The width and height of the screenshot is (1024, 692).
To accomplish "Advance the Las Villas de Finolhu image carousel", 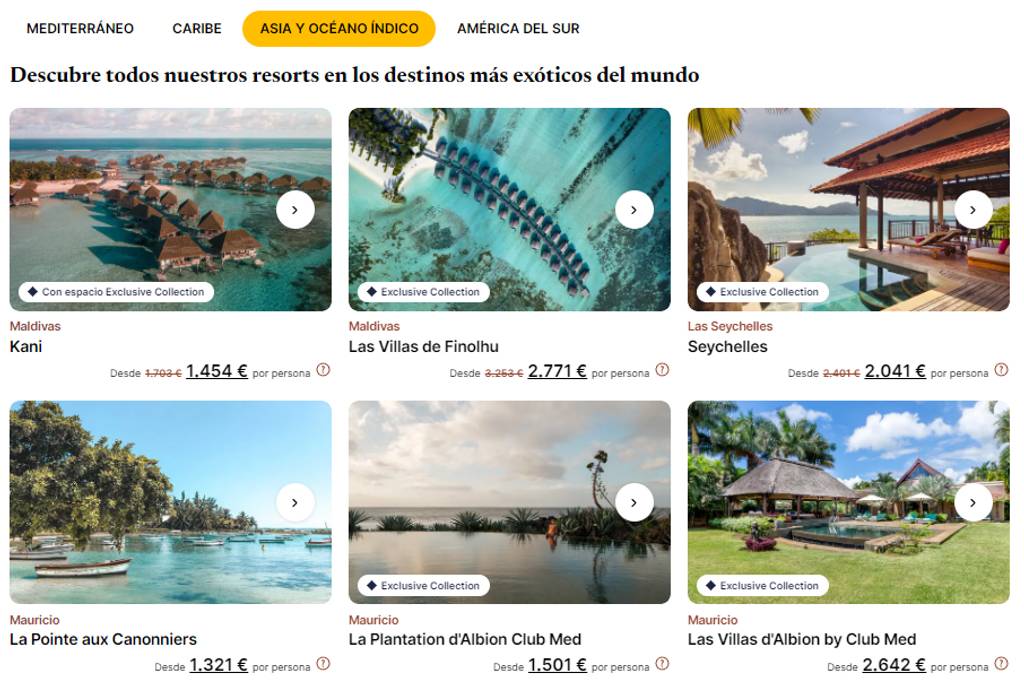I will (x=634, y=210).
